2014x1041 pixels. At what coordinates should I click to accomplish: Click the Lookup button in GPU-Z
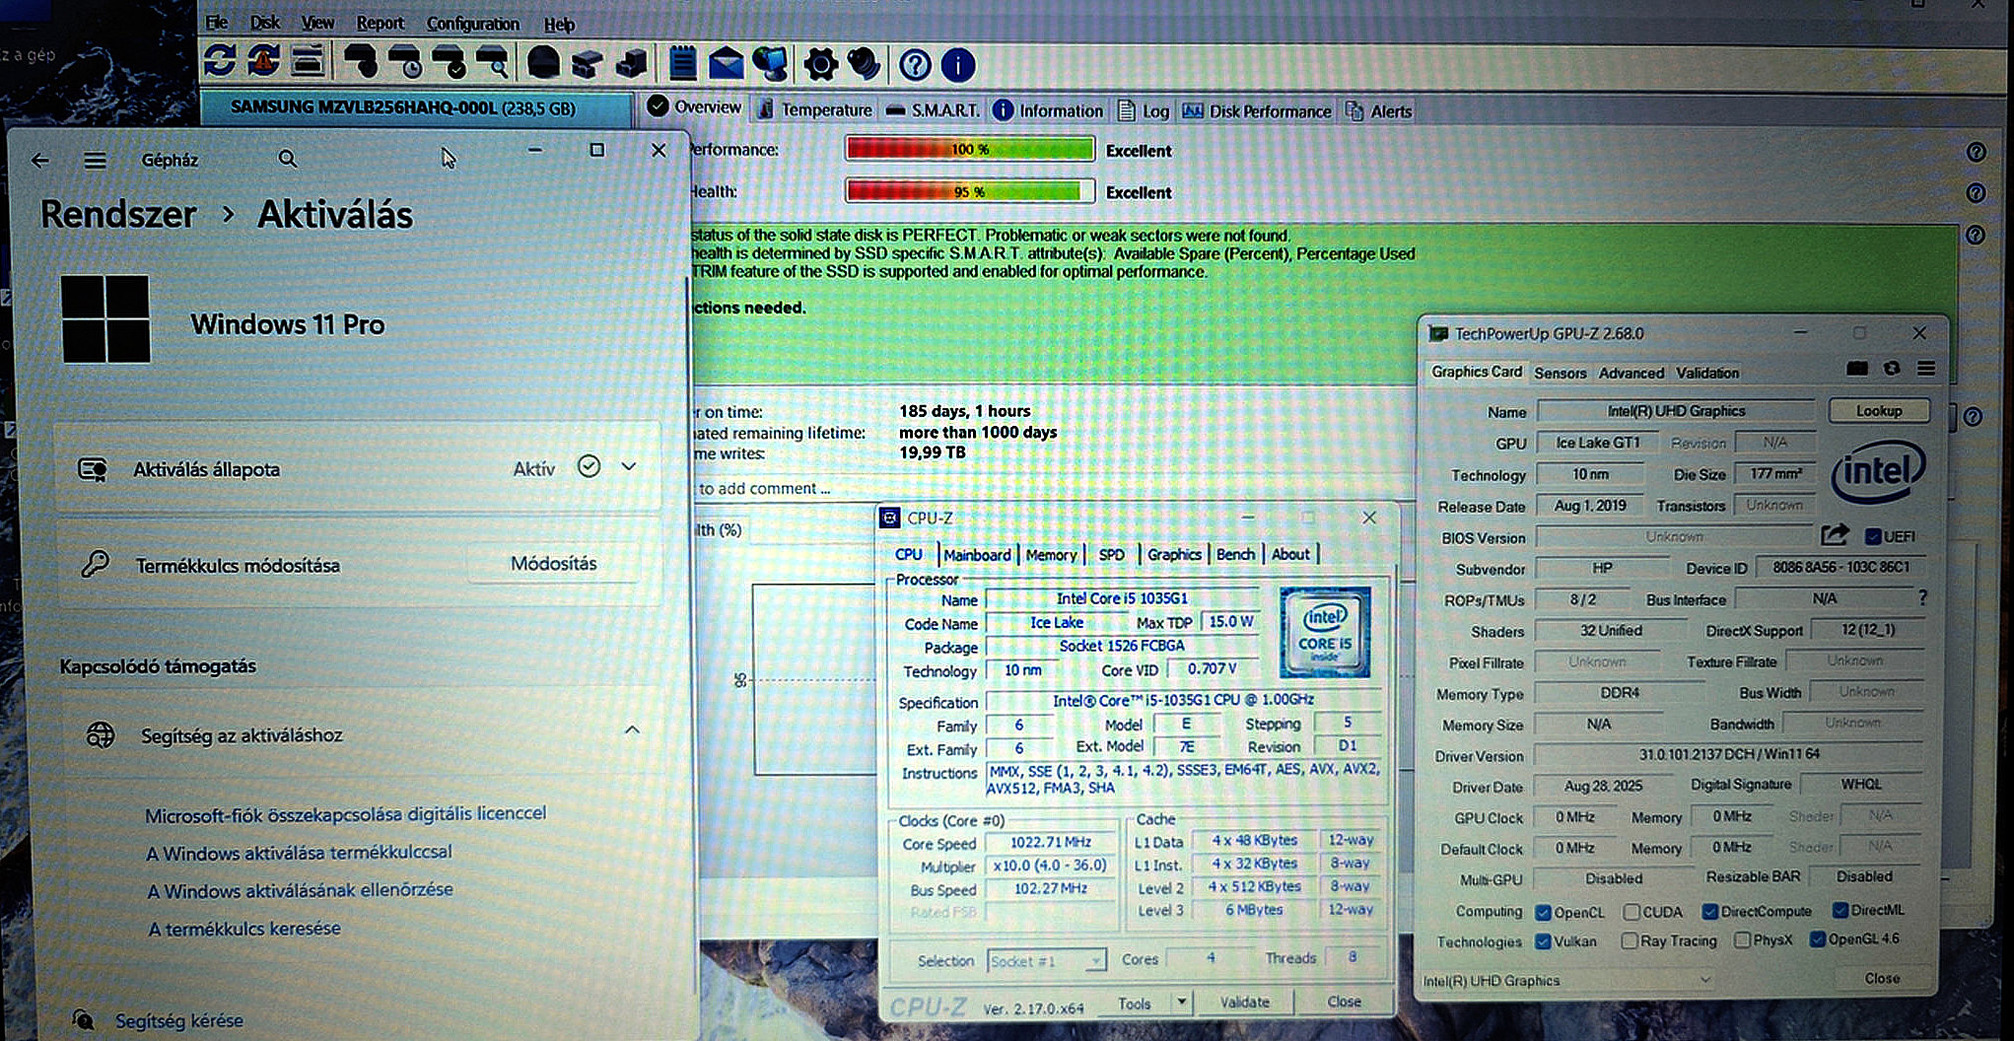(x=1879, y=411)
